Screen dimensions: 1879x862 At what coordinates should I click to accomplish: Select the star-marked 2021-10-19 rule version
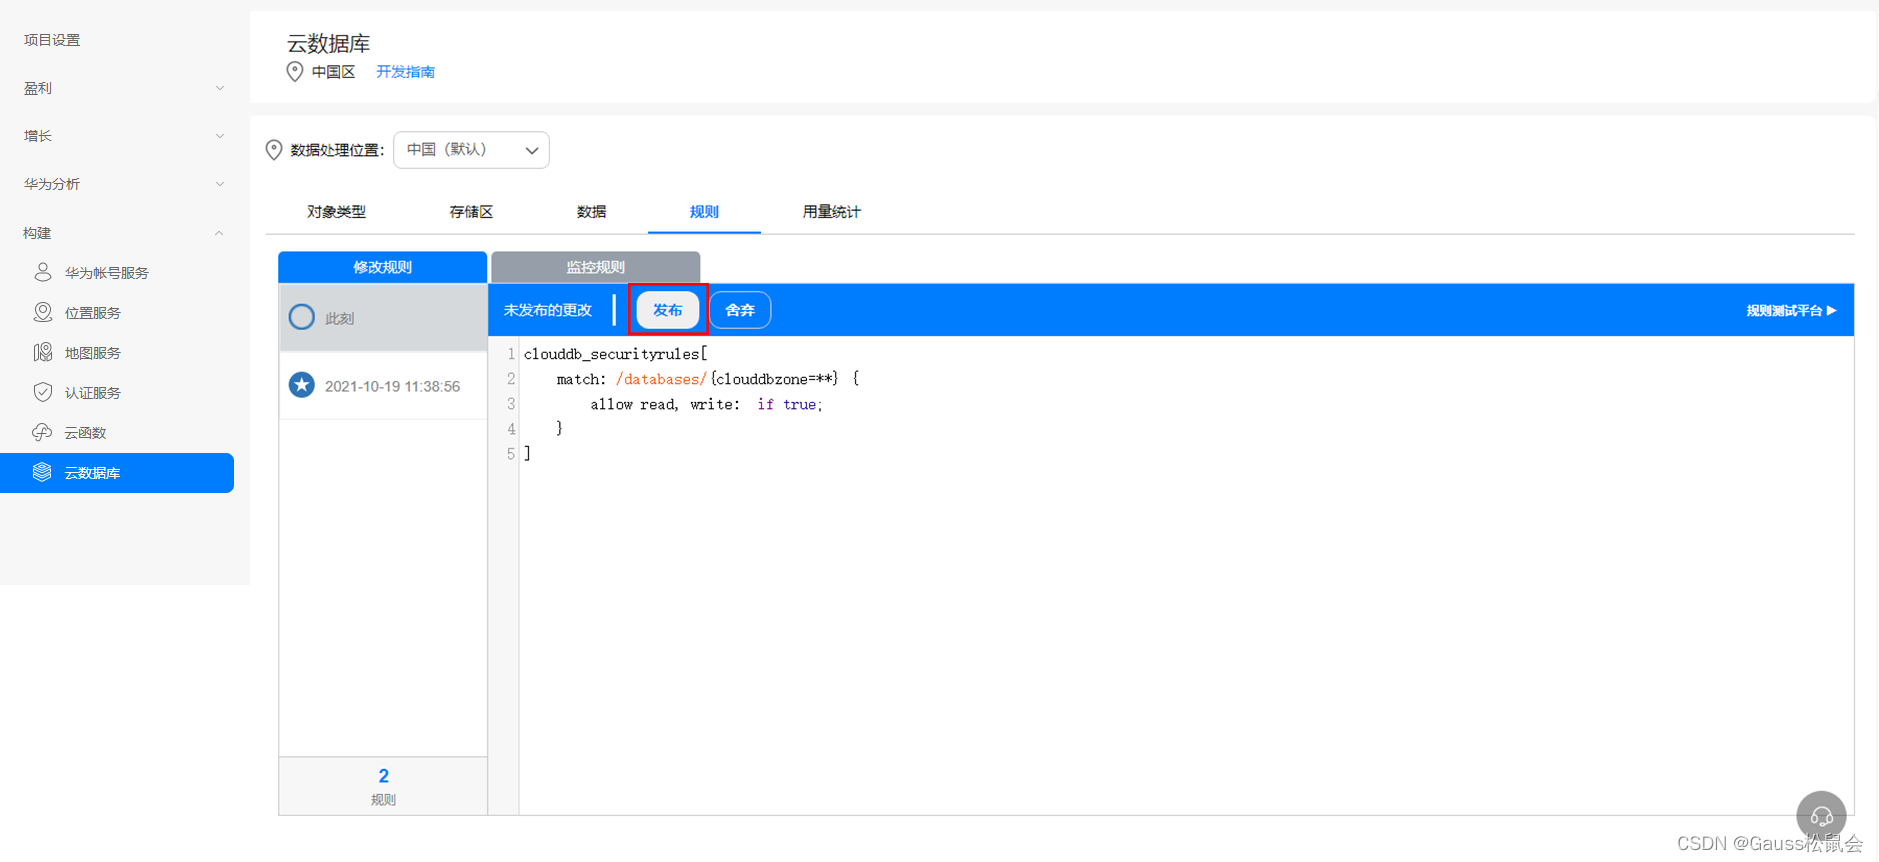pyautogui.click(x=302, y=385)
